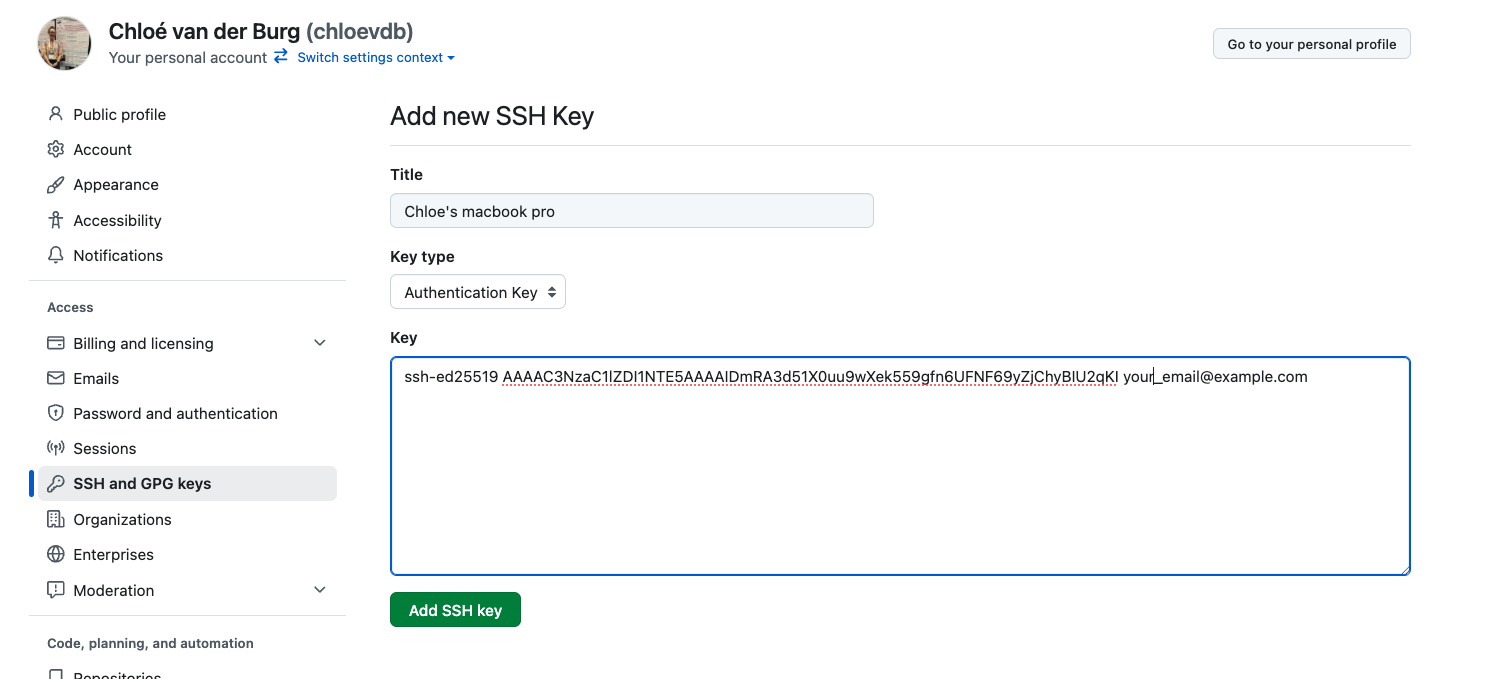Click the Accessibility figure icon
Screen dimensions: 1508x679
(56, 220)
